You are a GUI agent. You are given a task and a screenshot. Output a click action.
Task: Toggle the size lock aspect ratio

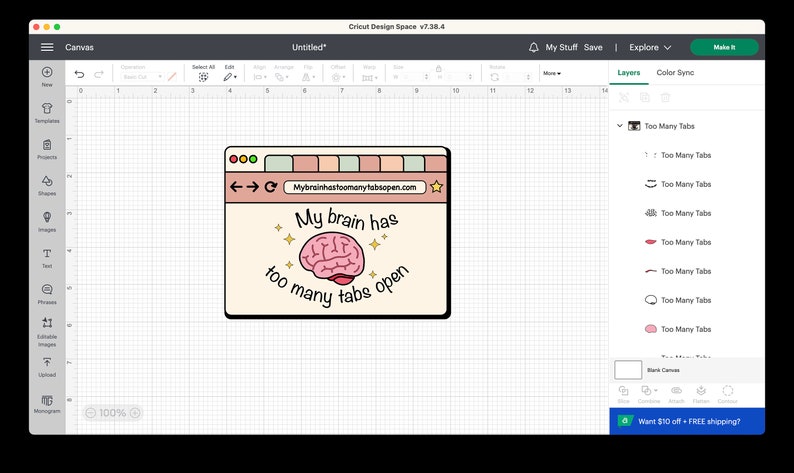(439, 68)
